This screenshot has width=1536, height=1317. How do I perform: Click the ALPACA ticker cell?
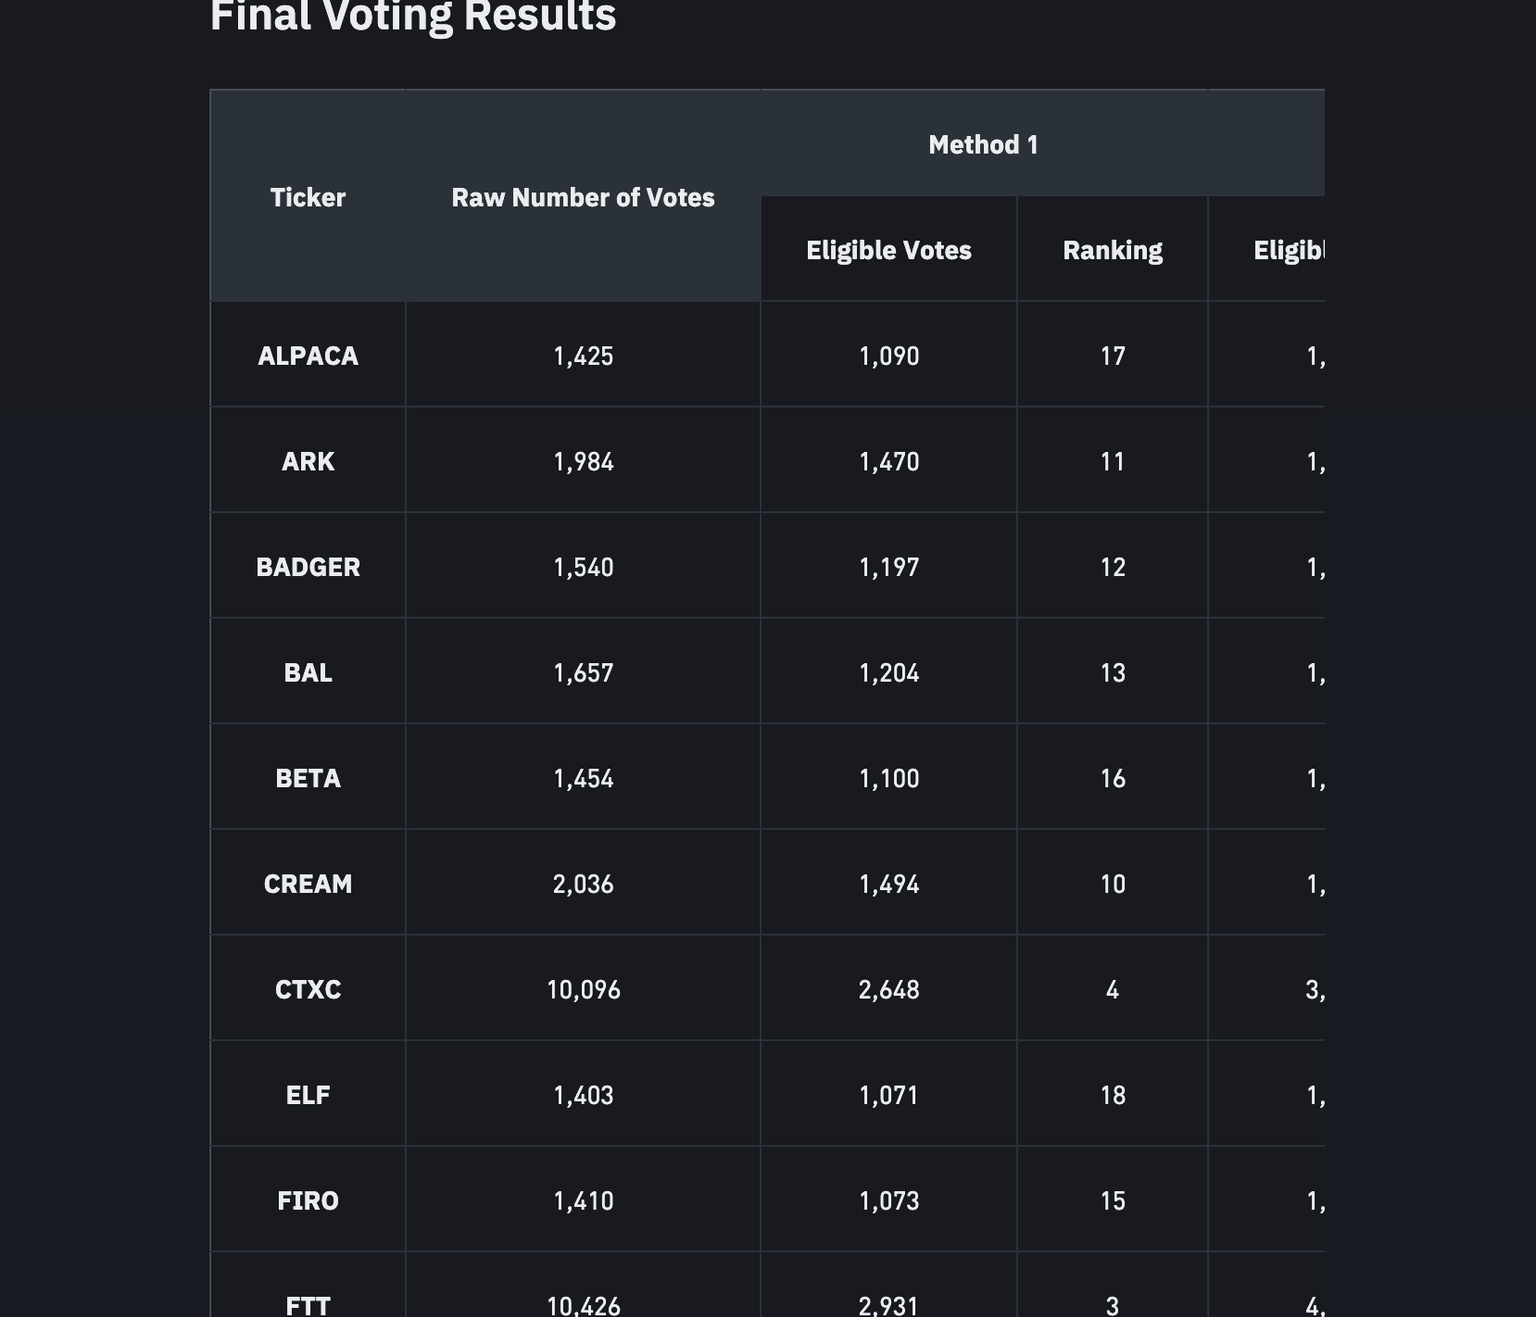click(x=308, y=356)
